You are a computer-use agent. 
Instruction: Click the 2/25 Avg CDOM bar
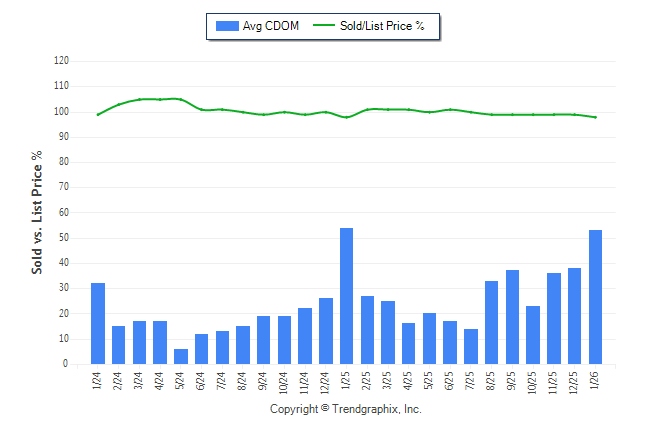[368, 330]
